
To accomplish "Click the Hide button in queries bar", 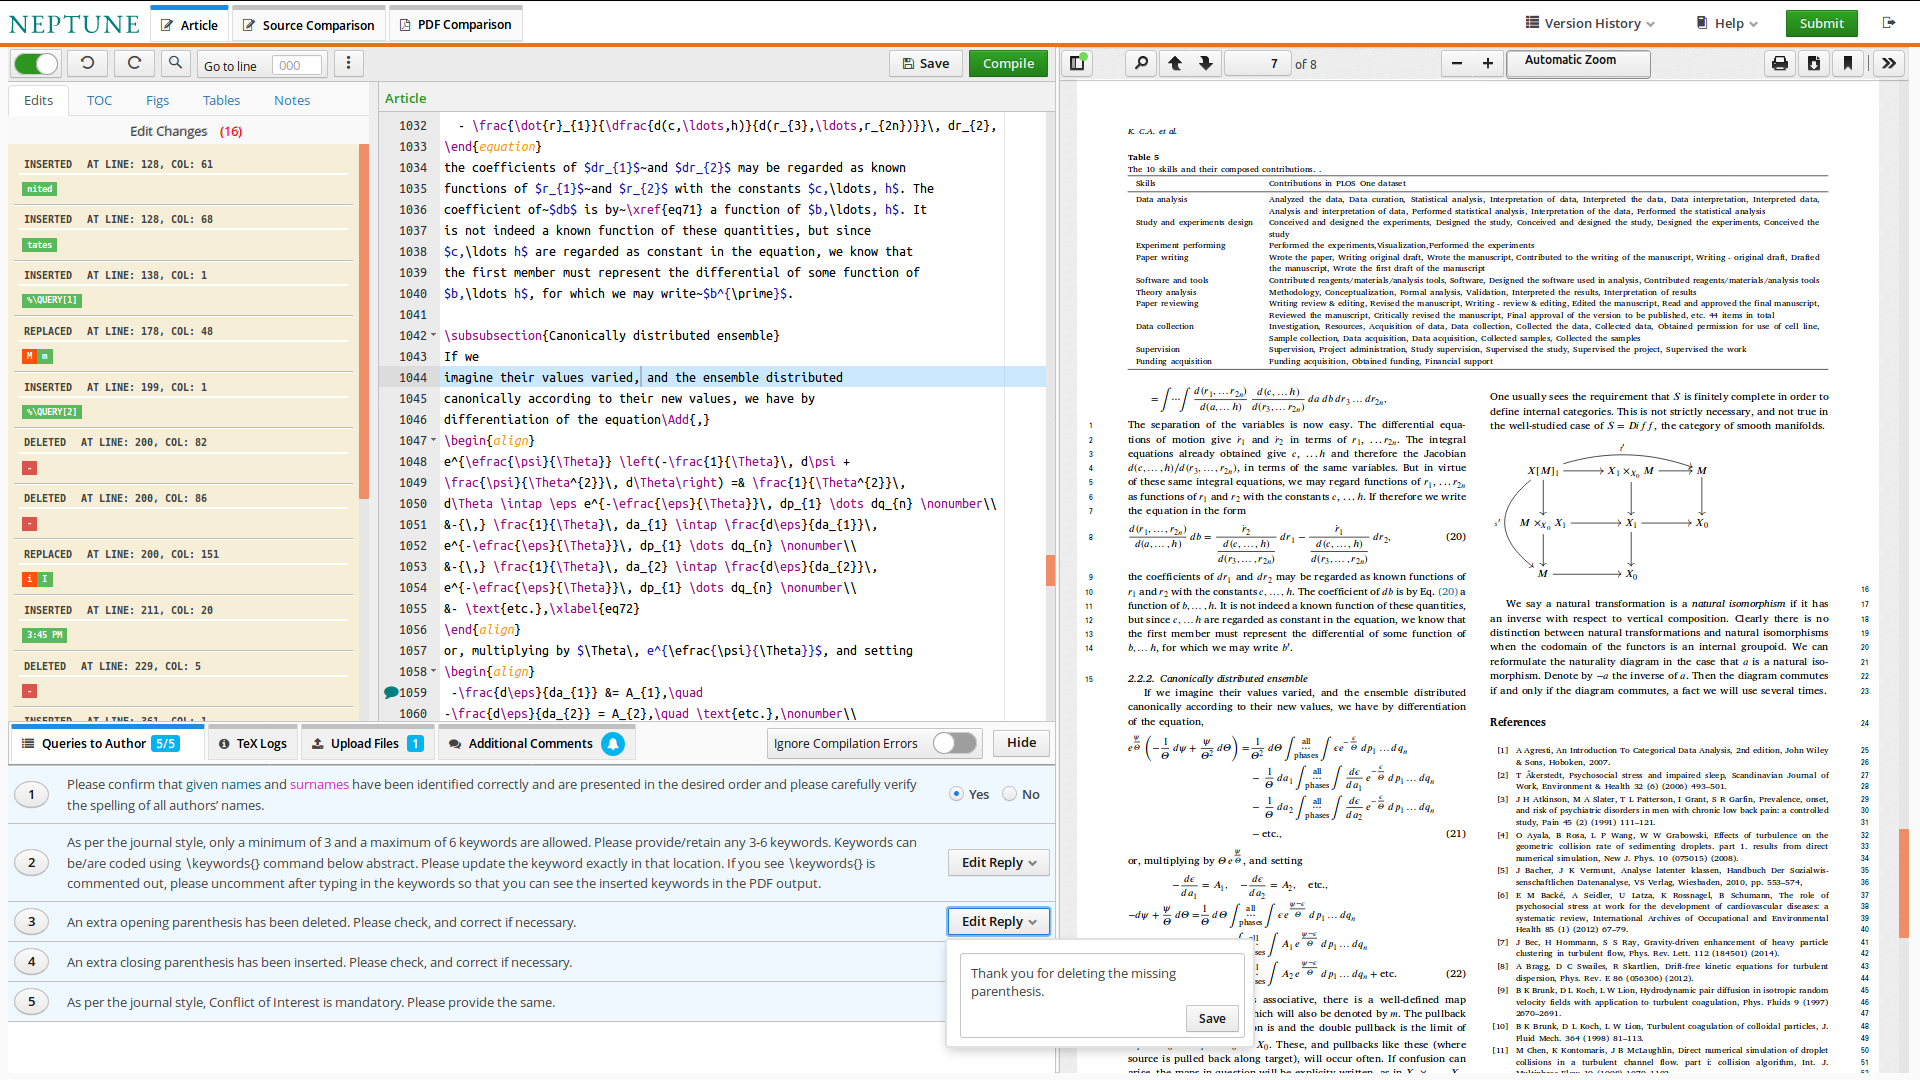I will 1021,742.
